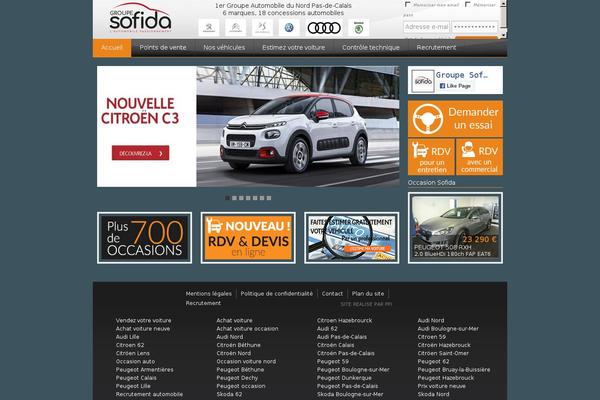Click the up arrow of login box scrollbar

(x=504, y=3)
